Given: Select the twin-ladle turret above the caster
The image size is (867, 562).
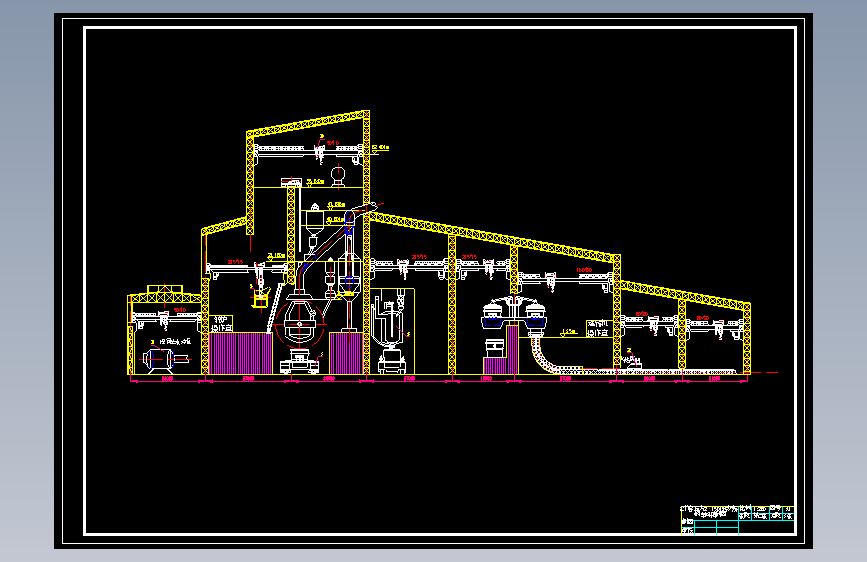Looking at the screenshot, I should click(x=514, y=315).
